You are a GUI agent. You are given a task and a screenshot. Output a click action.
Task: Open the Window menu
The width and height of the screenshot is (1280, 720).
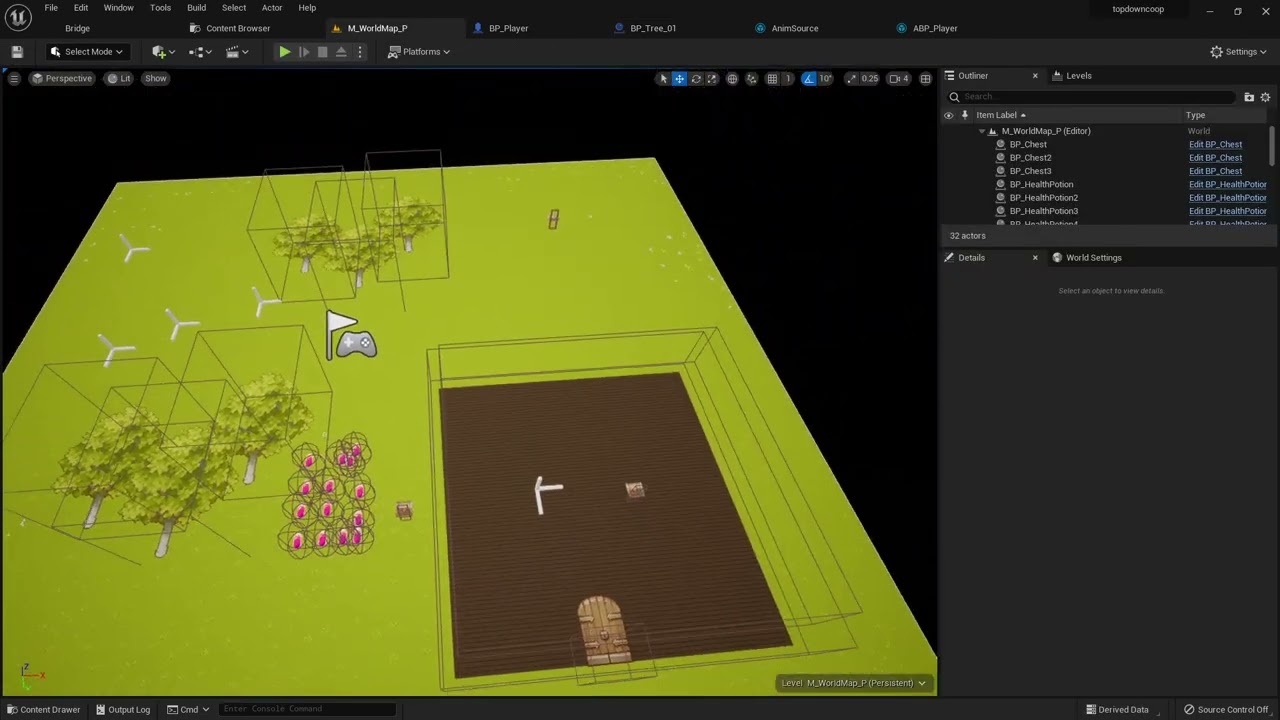point(119,8)
